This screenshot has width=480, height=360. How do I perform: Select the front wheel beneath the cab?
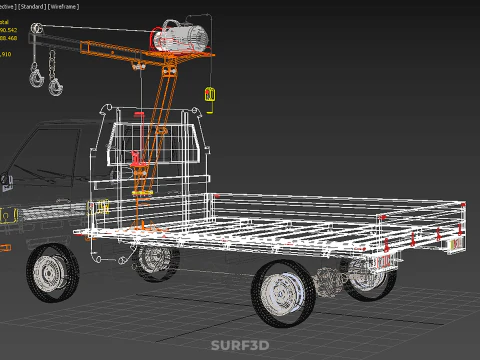(52, 273)
